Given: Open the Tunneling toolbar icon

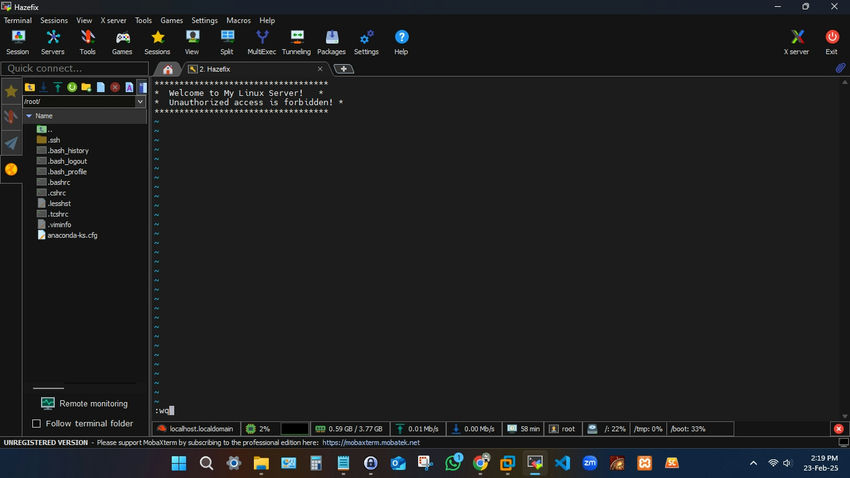Looking at the screenshot, I should point(297,42).
